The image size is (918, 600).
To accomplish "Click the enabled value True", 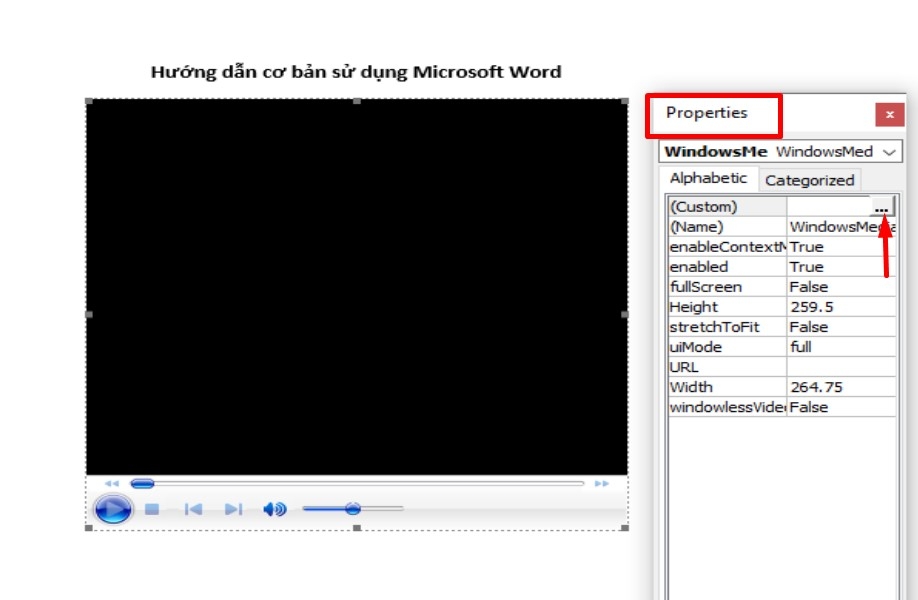I will click(806, 266).
